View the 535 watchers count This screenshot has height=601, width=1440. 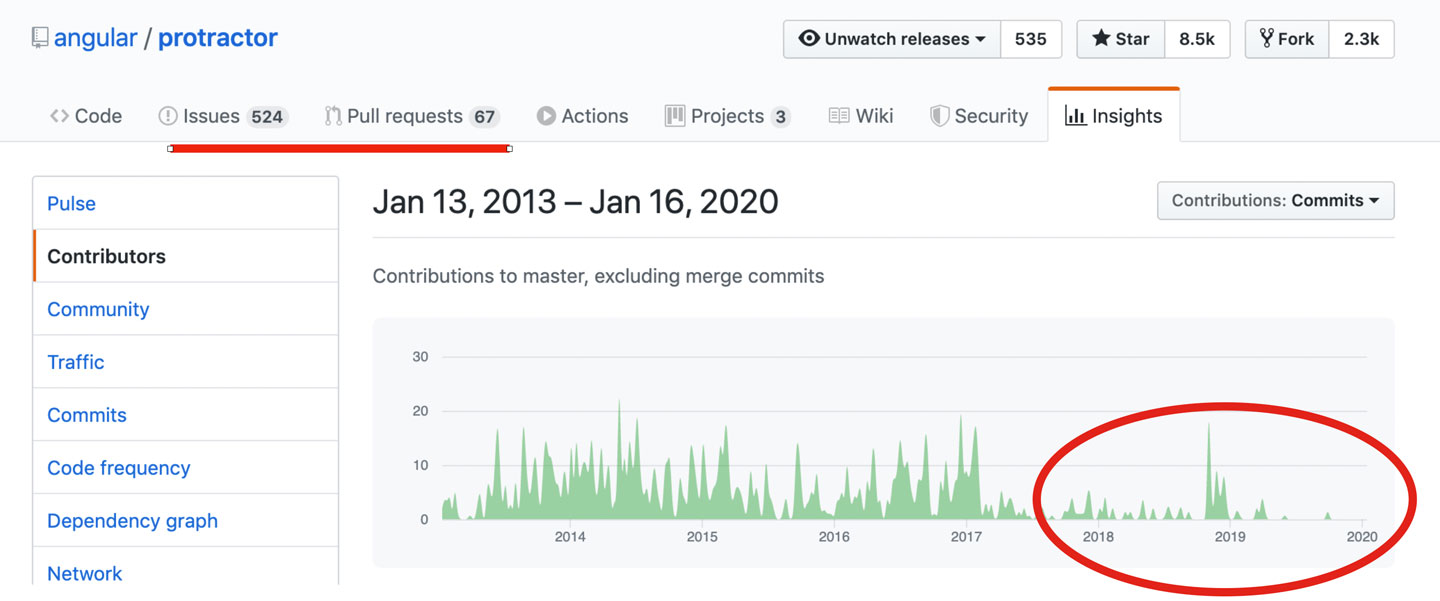[1031, 39]
